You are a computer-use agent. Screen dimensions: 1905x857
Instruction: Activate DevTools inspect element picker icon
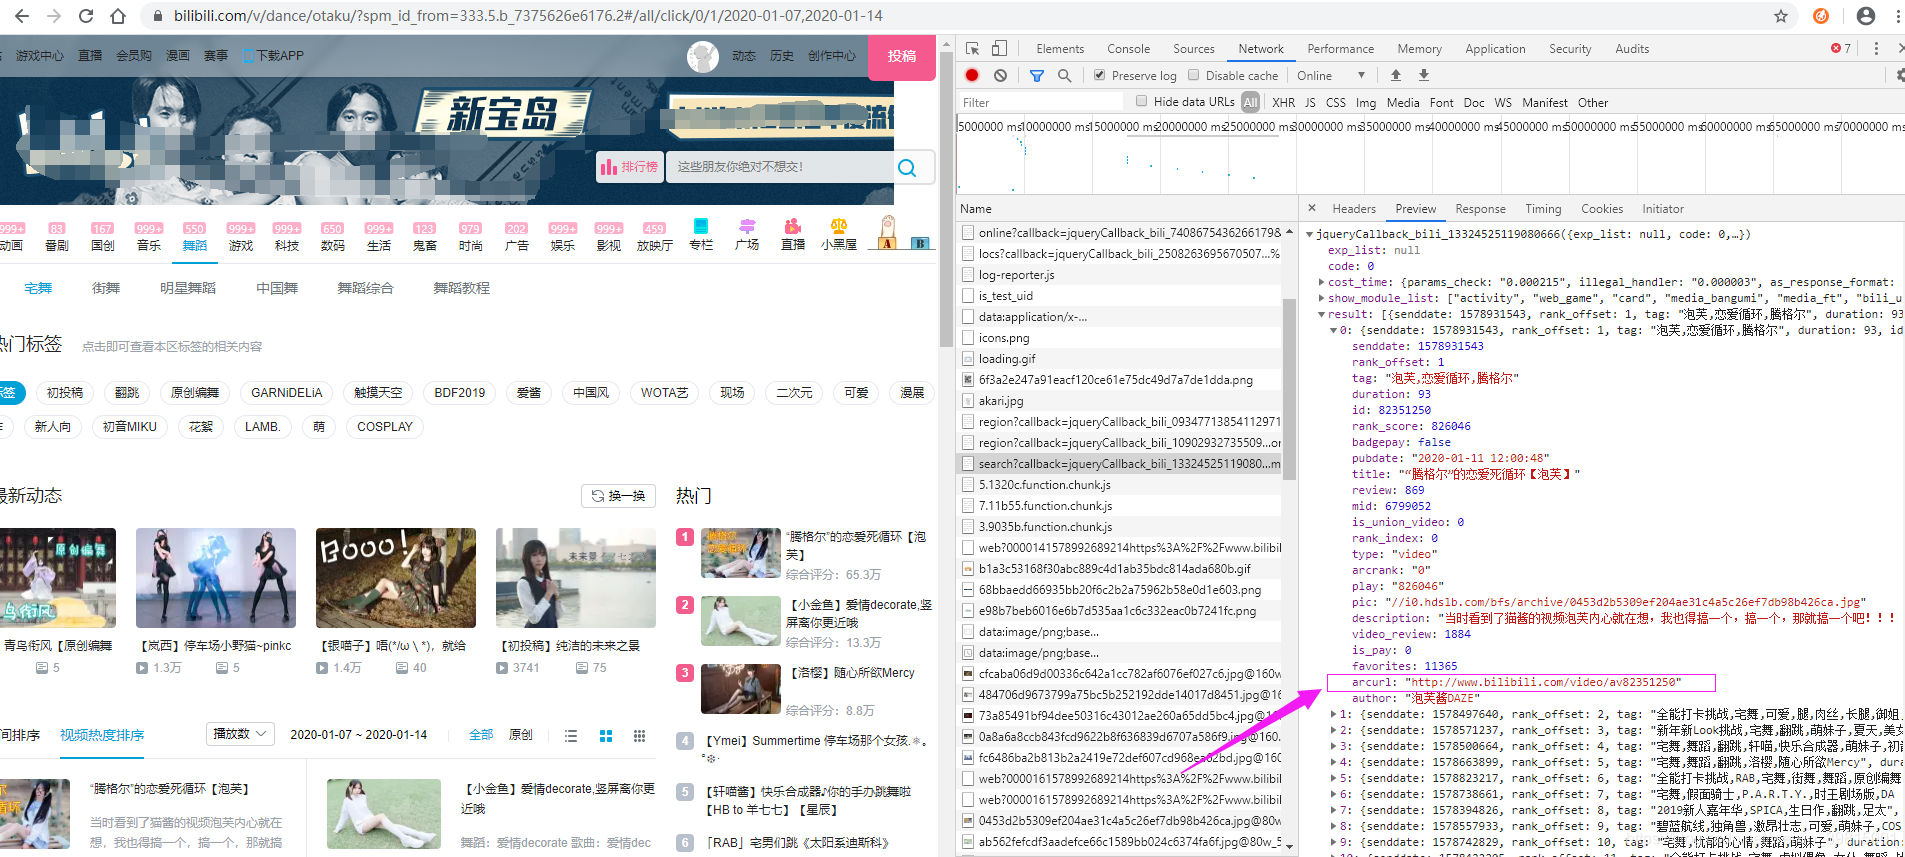[972, 48]
